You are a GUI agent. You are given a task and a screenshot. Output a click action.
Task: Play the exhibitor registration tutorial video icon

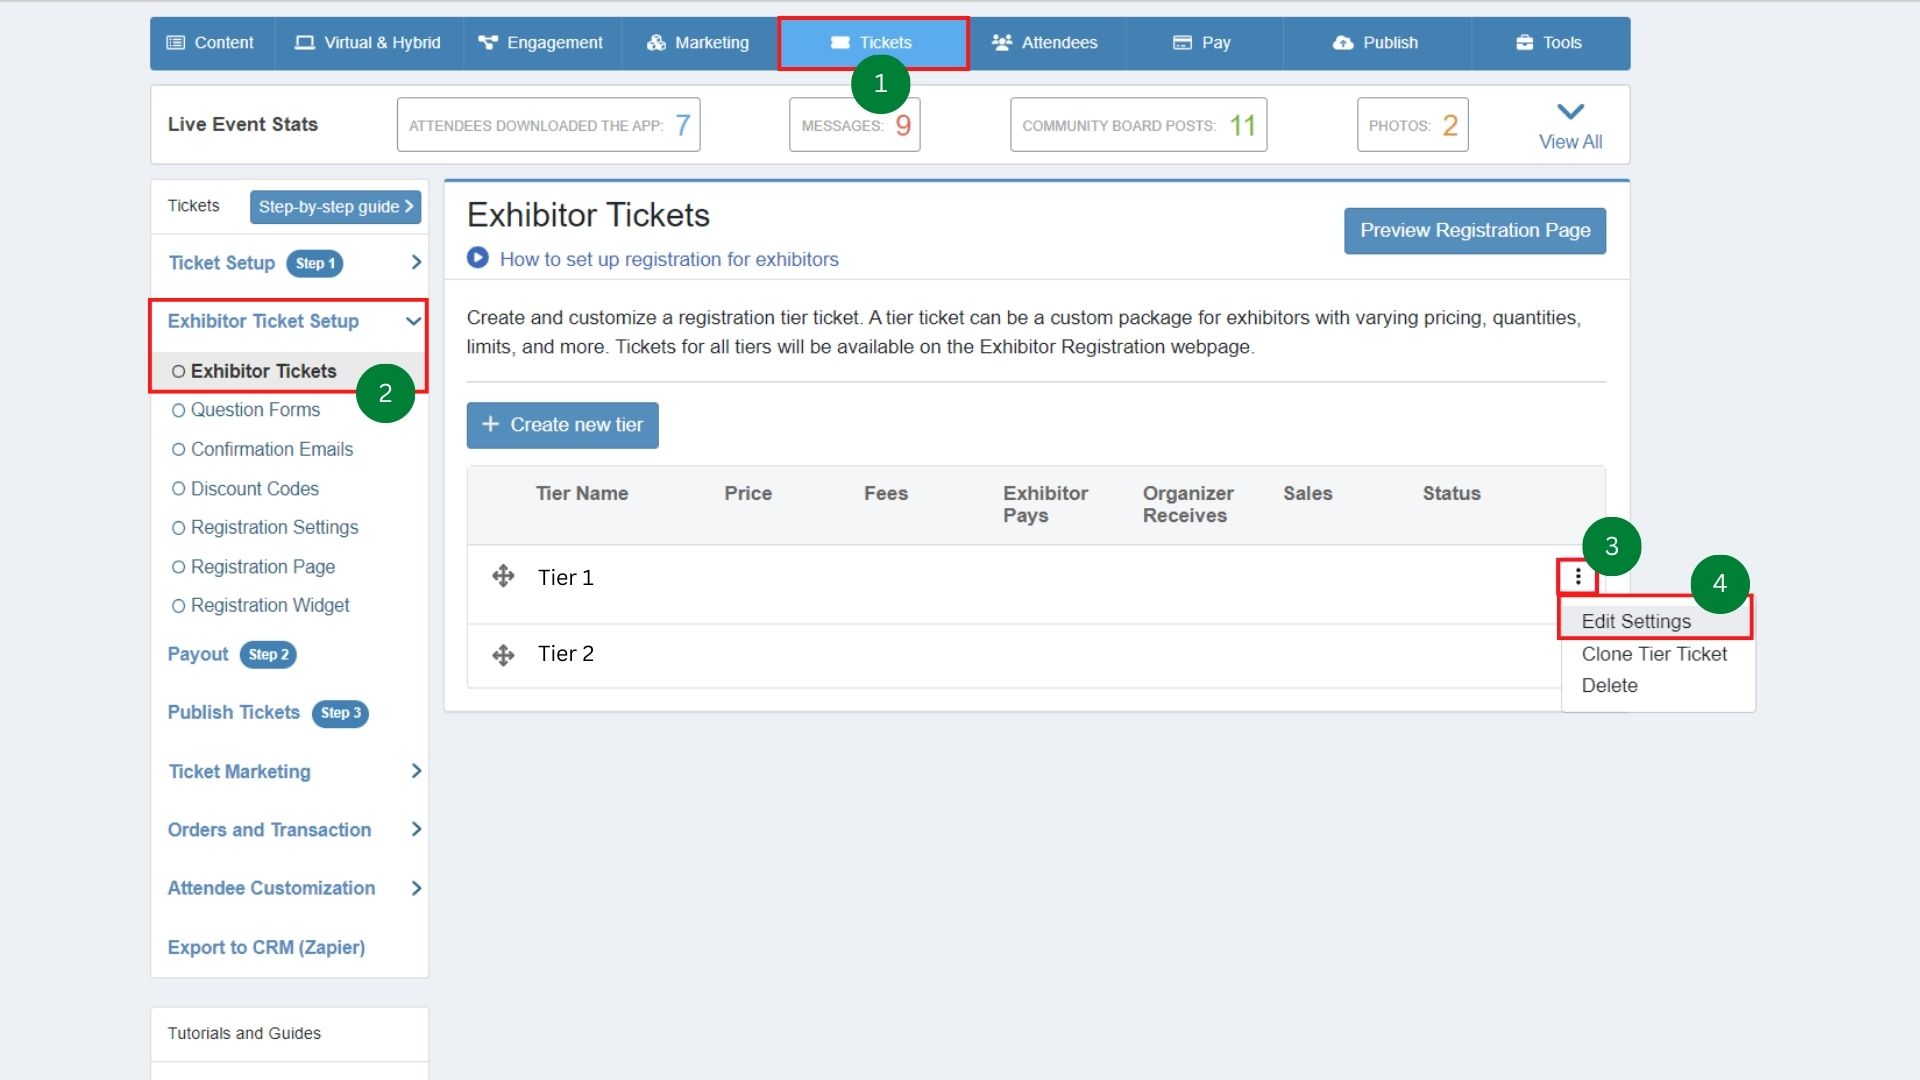(478, 258)
